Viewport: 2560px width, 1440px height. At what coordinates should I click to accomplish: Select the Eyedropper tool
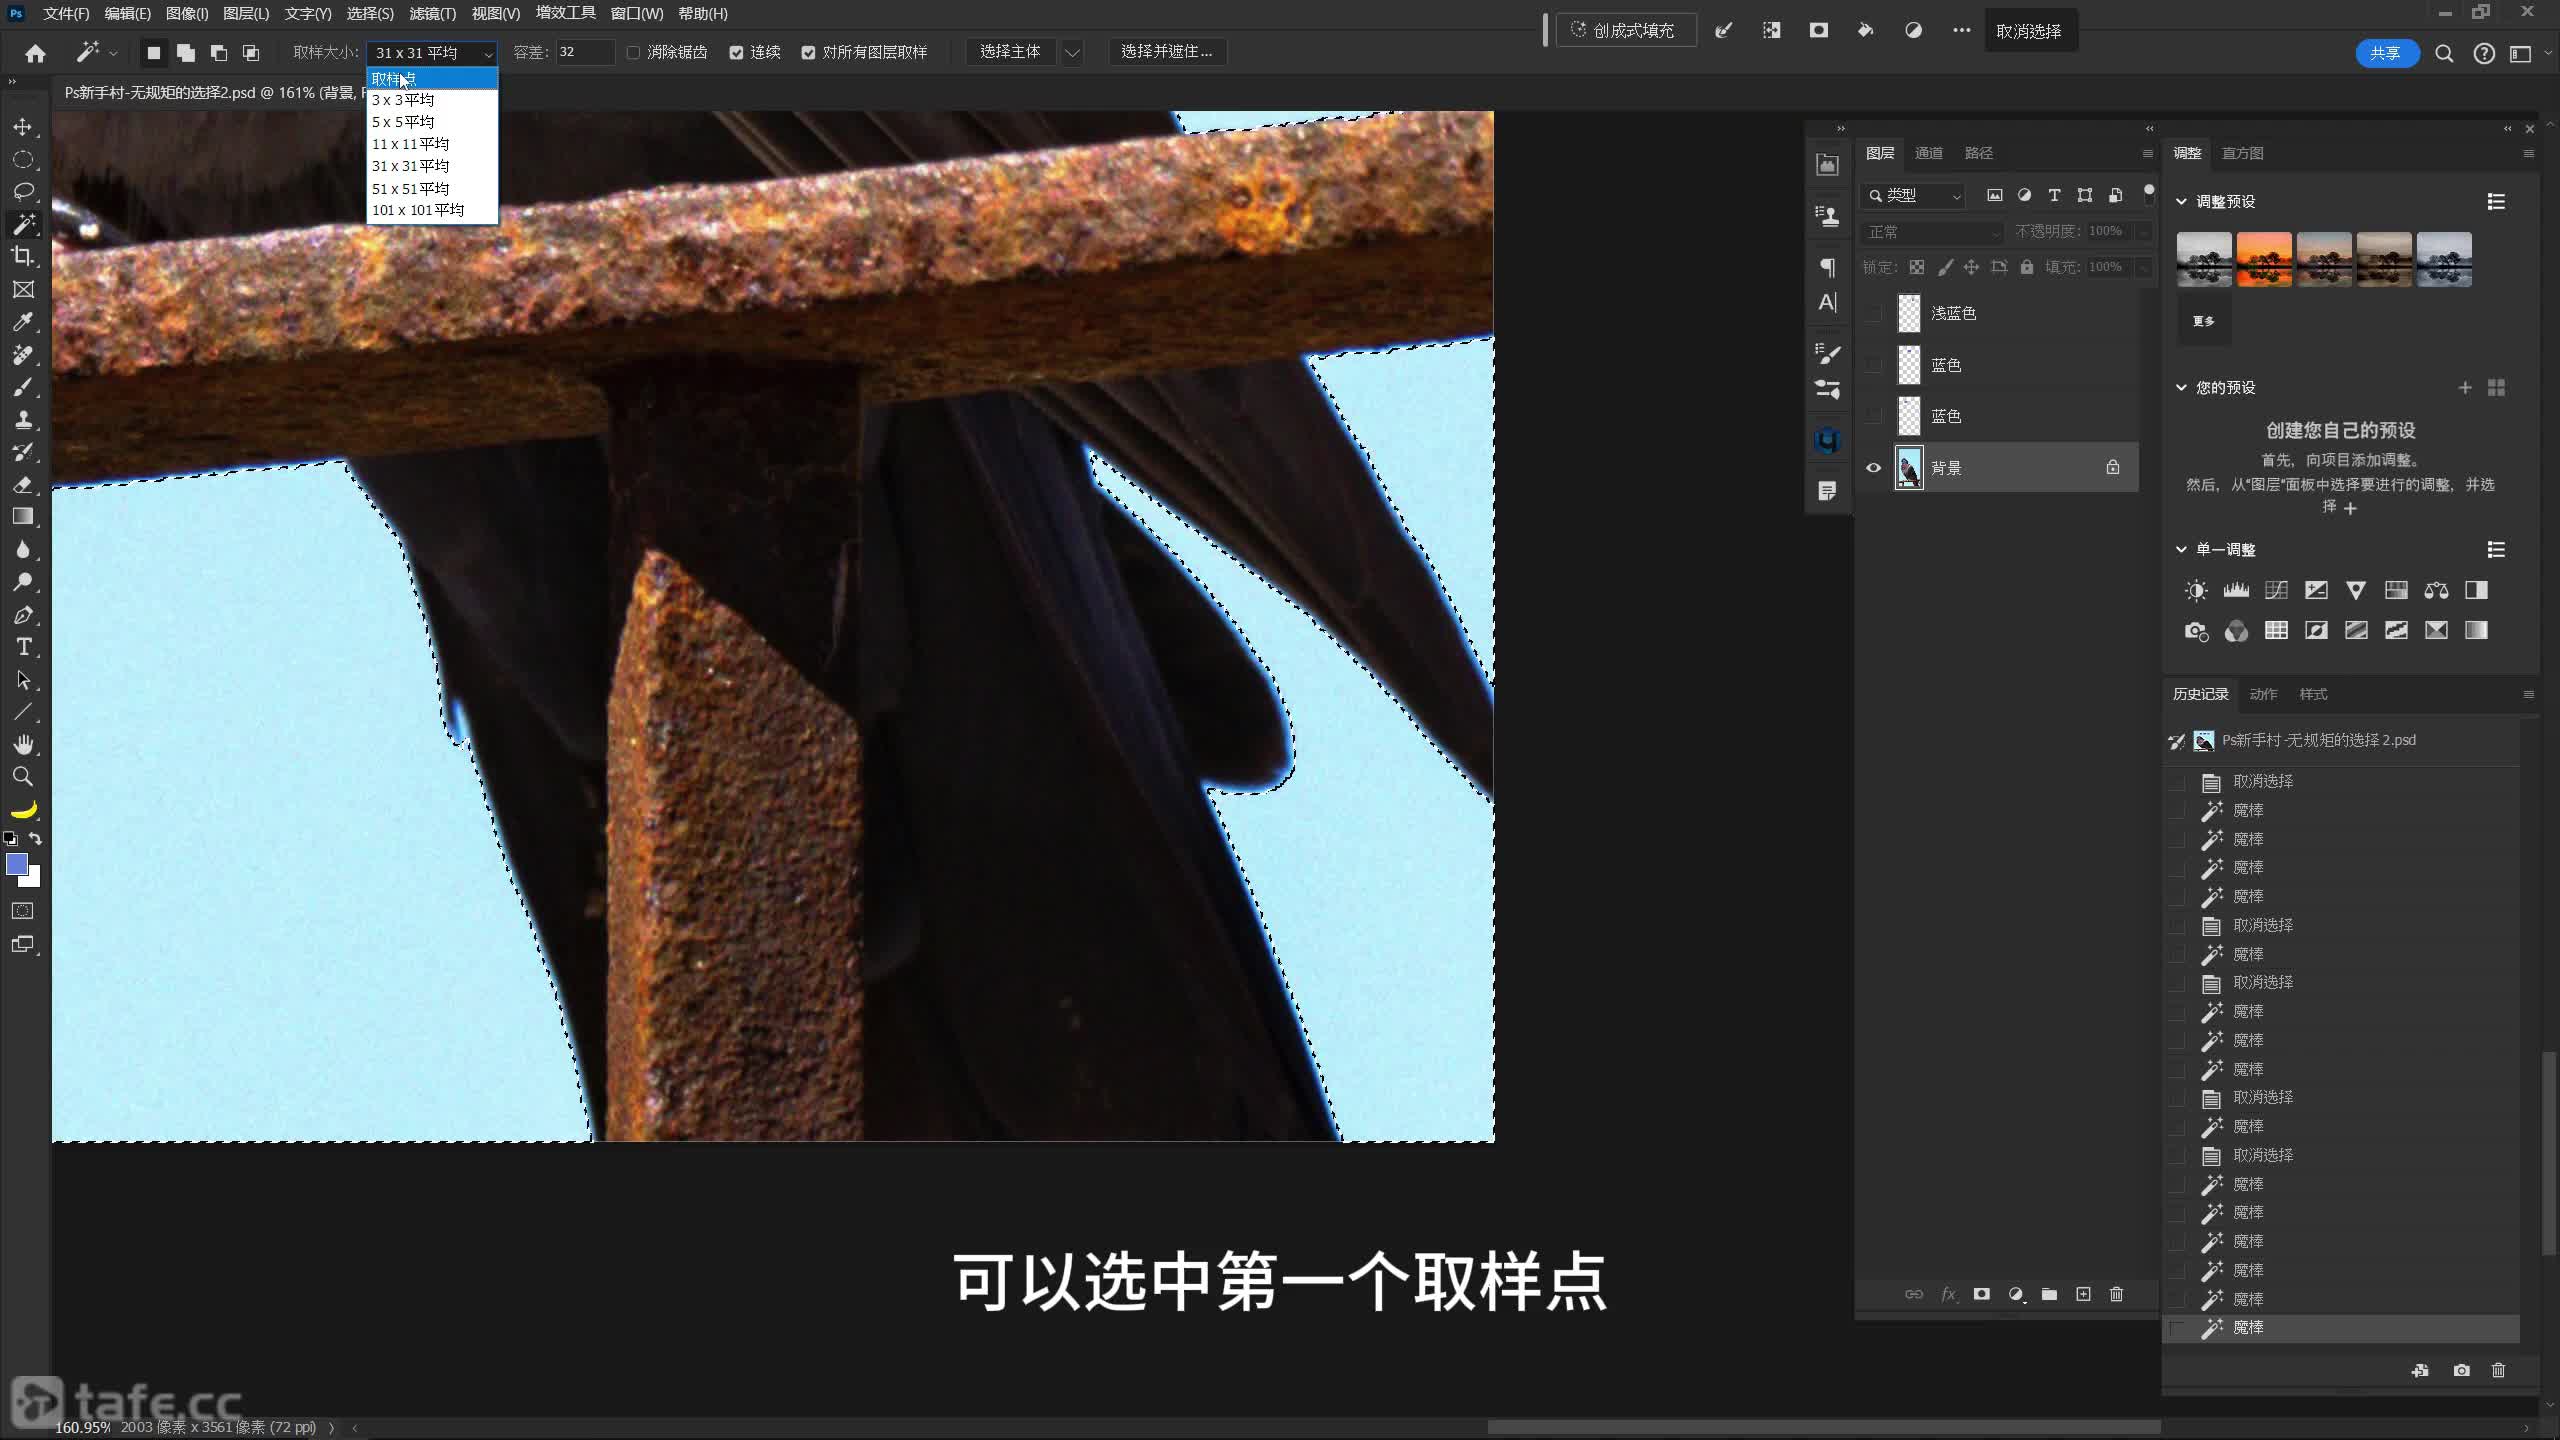click(22, 322)
